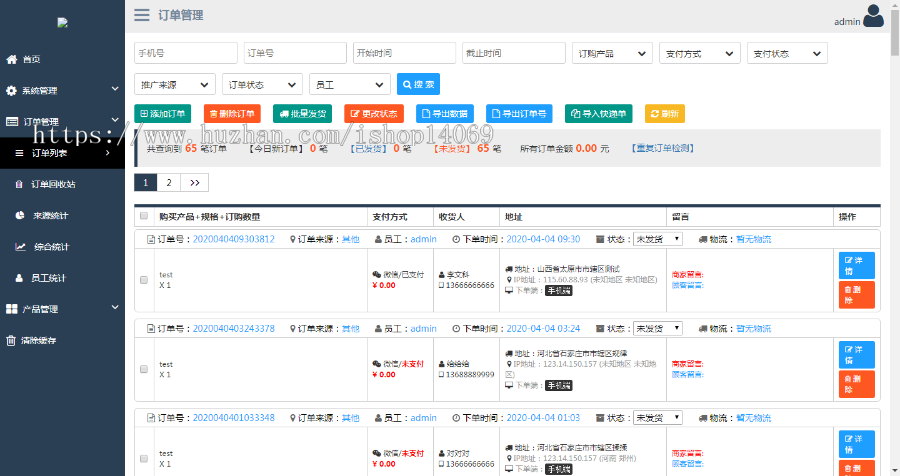This screenshot has height=476, width=900.
Task: Open 订单回收站 in the sidebar
Action: (53, 184)
